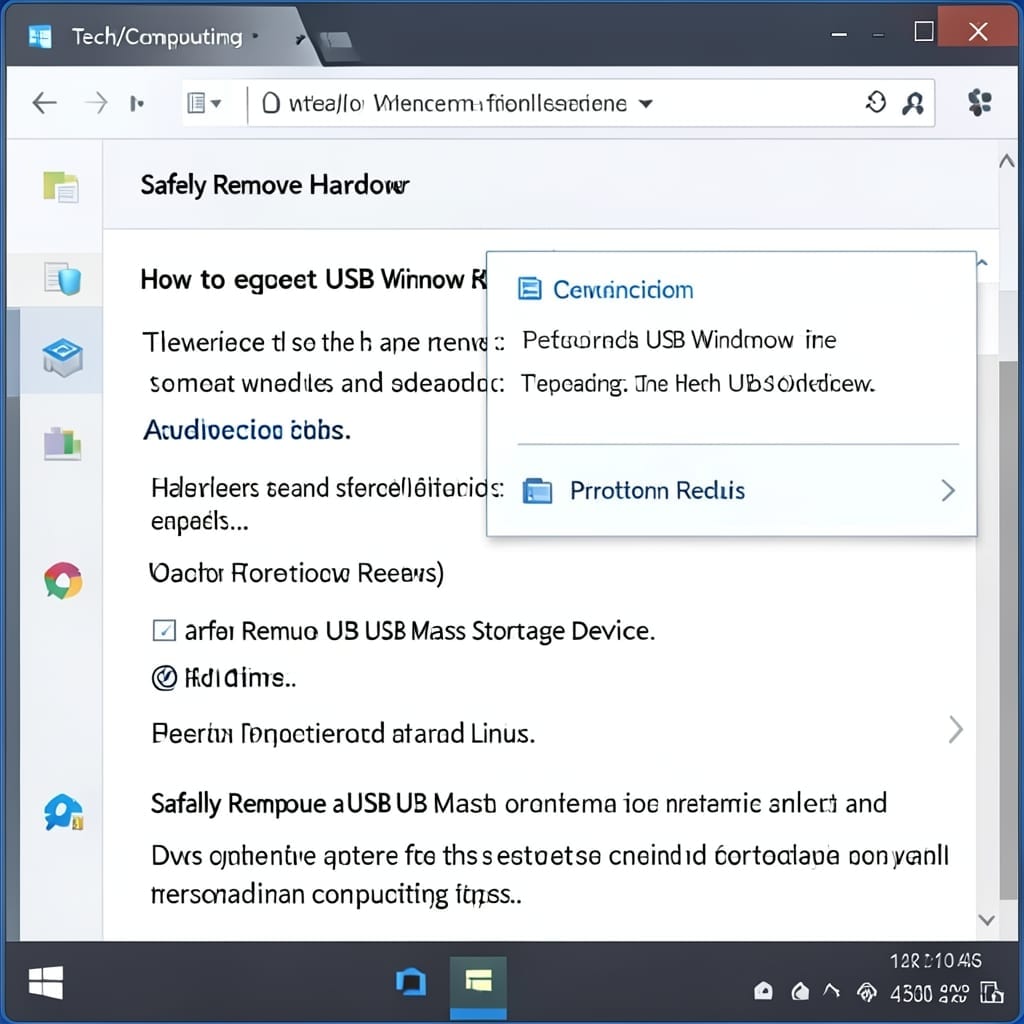Viewport: 1024px width, 1024px height.
Task: Collapse the small caret above the popup
Action: click(982, 263)
